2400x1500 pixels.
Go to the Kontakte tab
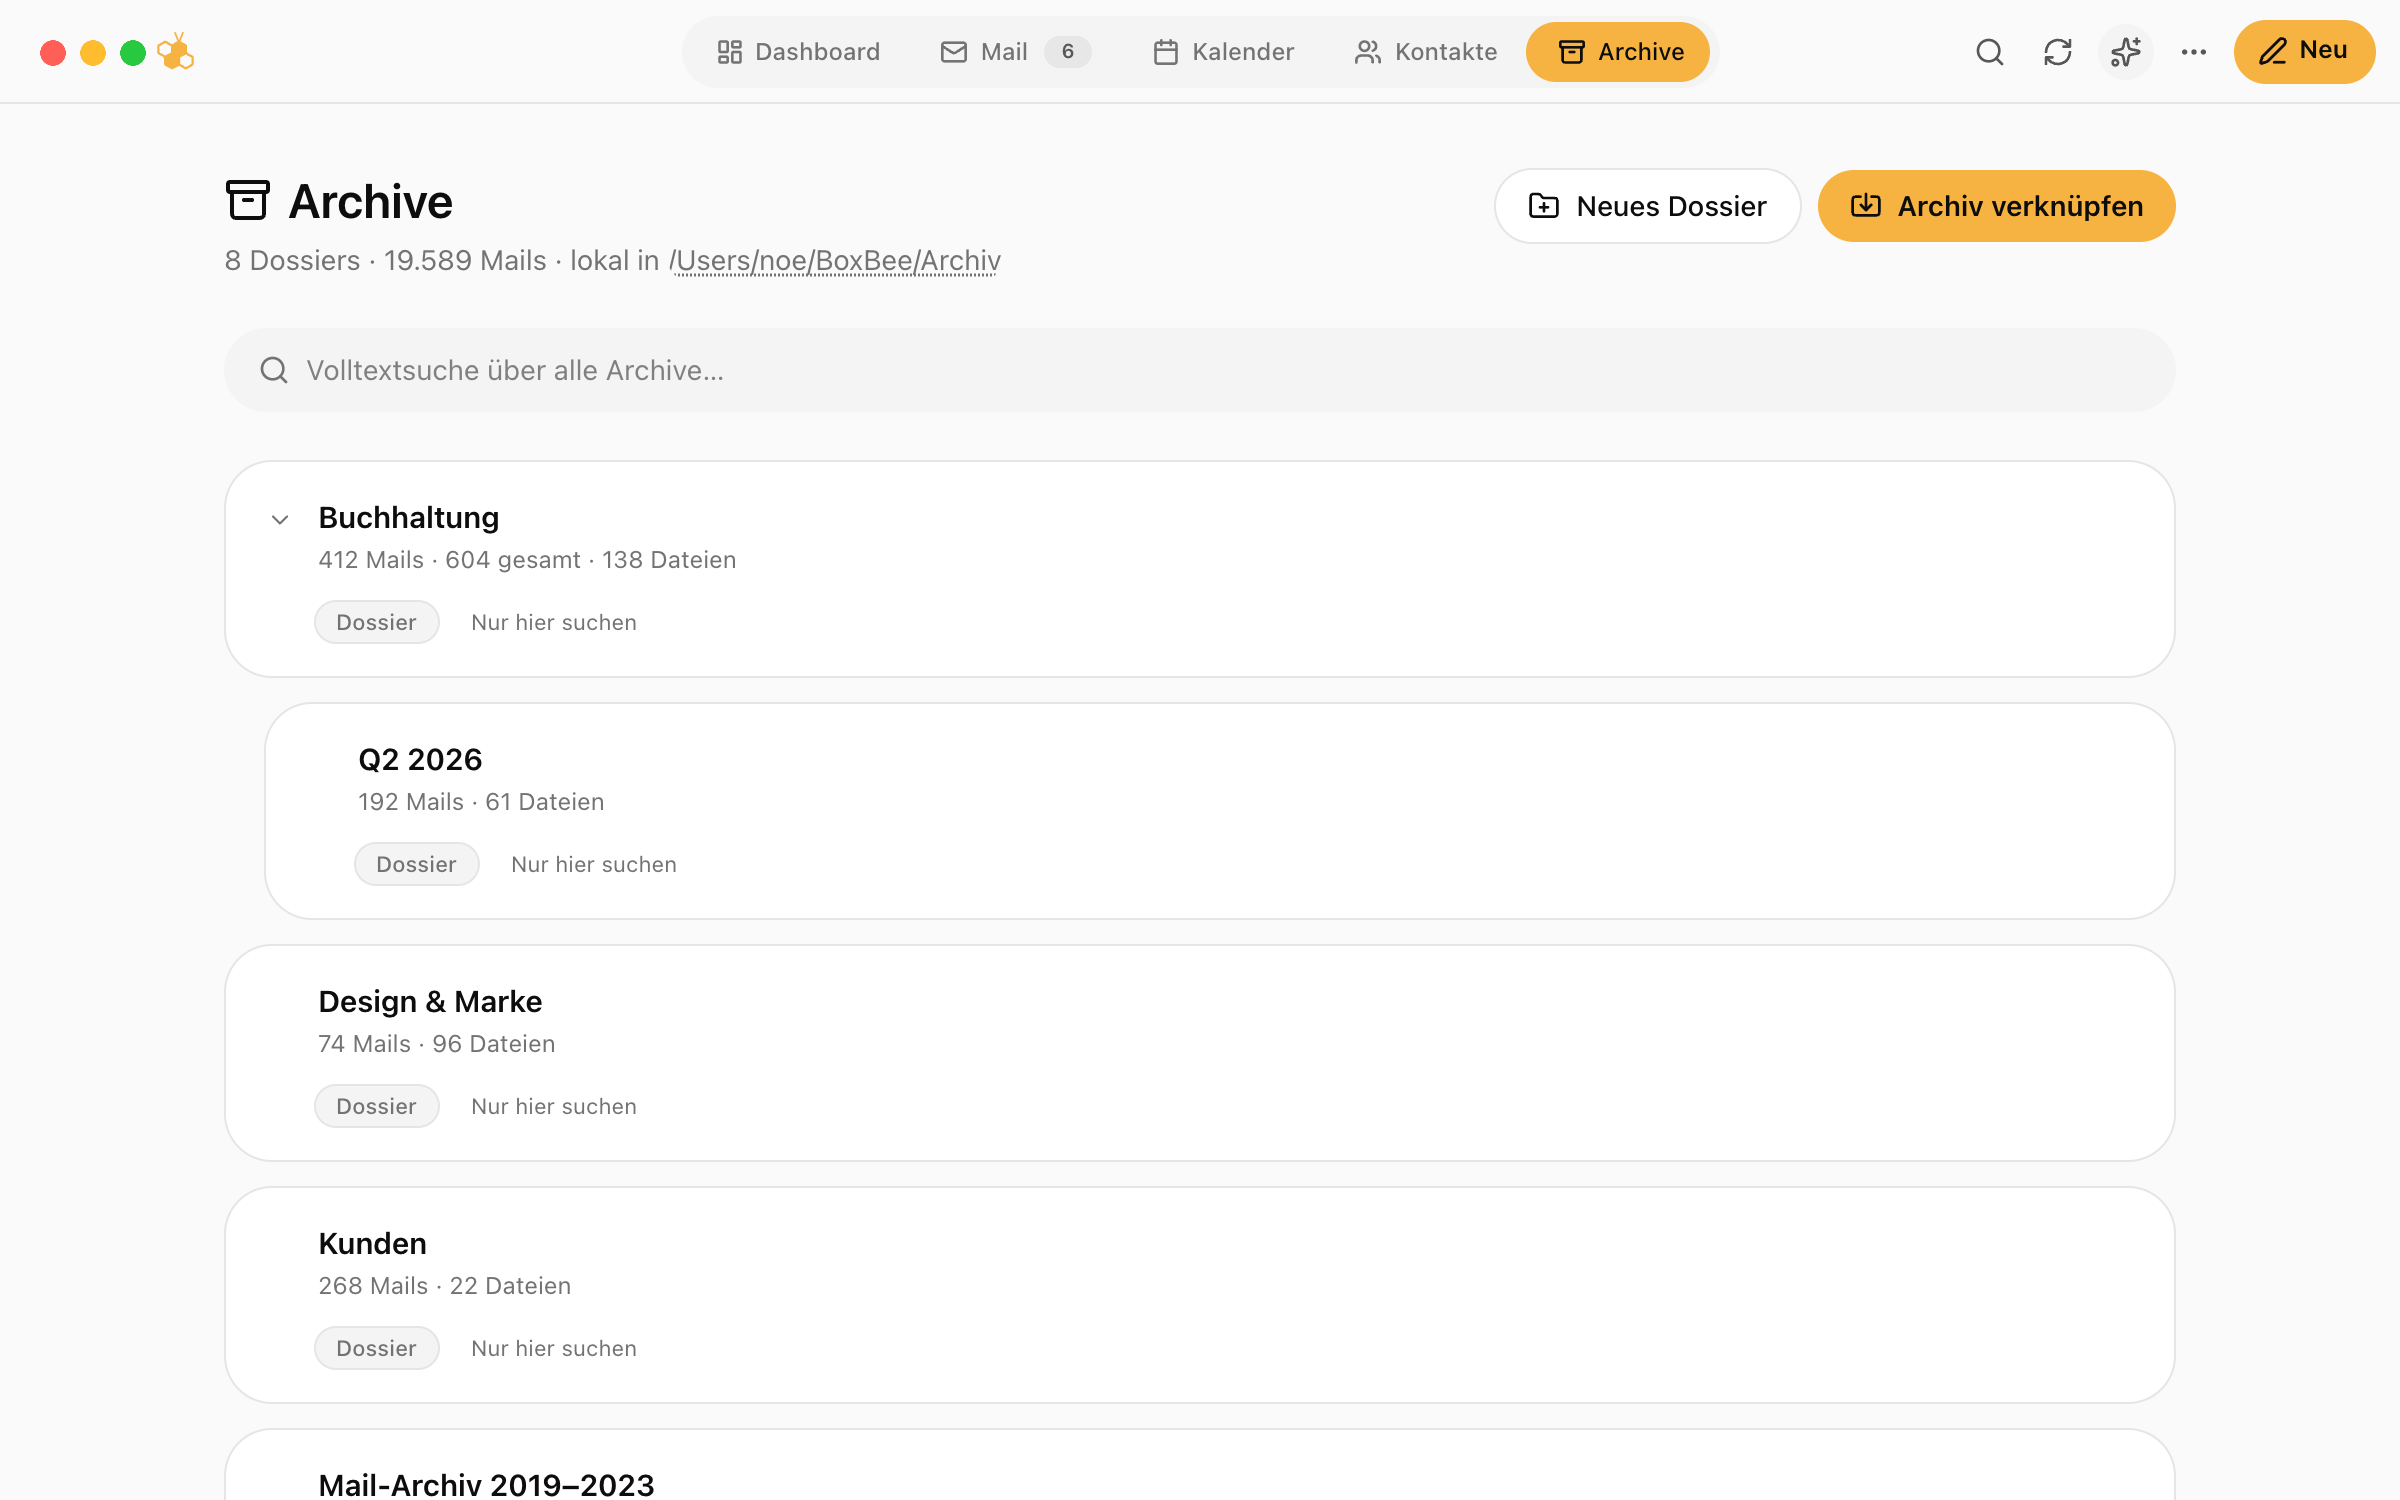pyautogui.click(x=1425, y=52)
